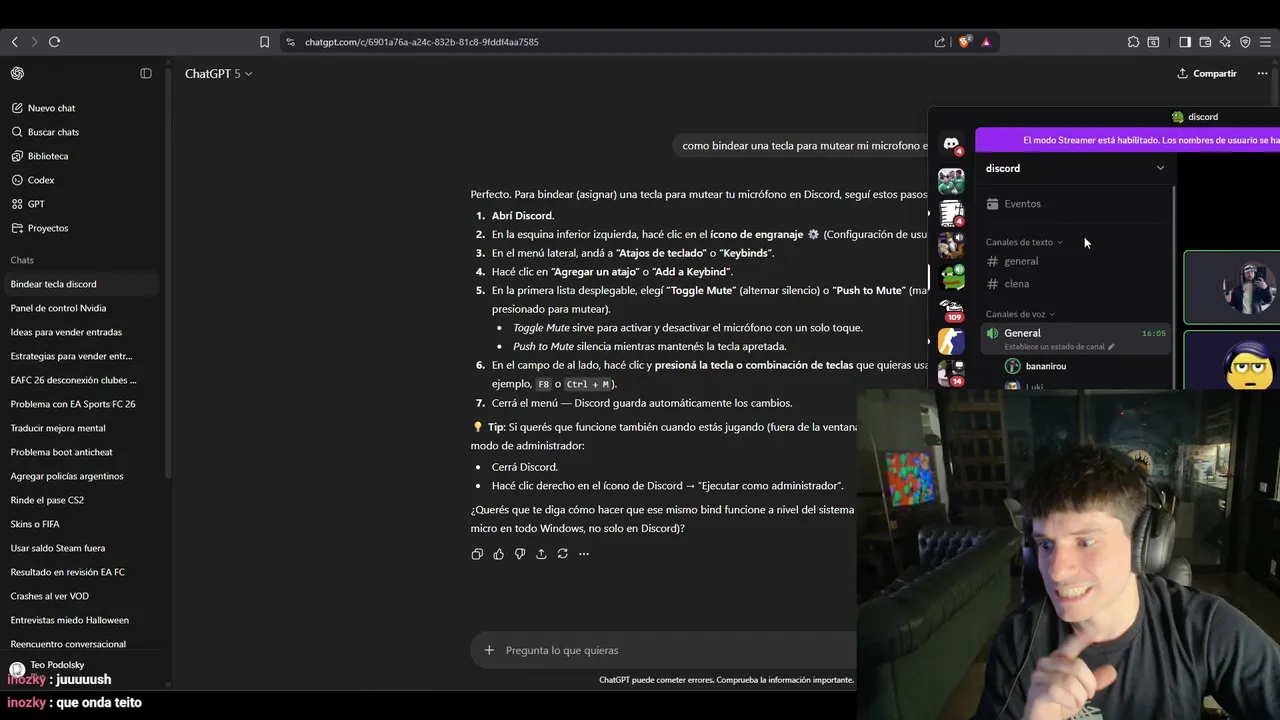1280x720 pixels.
Task: Regenerate the response
Action: 563,554
